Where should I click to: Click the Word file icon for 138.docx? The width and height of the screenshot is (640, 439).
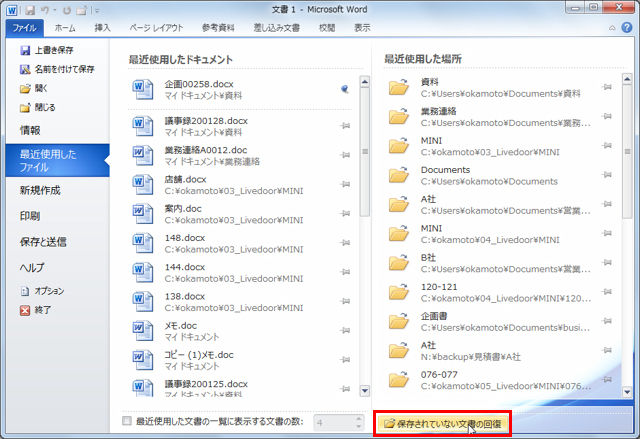142,302
